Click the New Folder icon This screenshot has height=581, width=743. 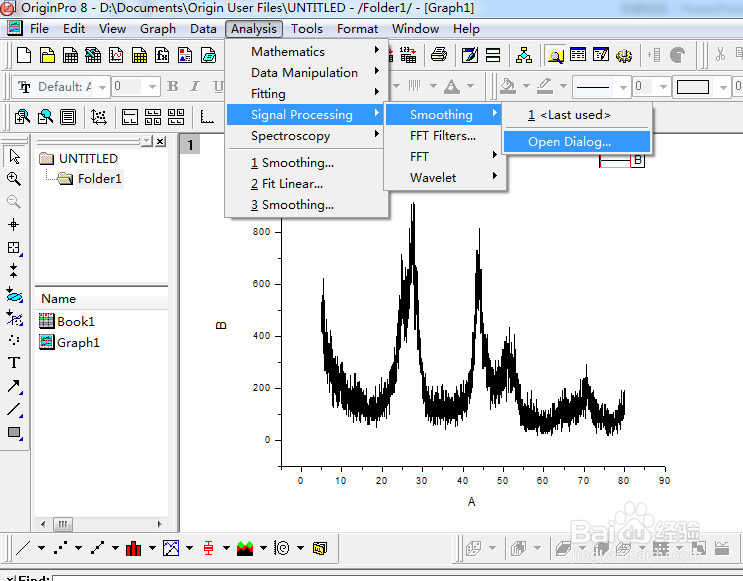(47, 55)
